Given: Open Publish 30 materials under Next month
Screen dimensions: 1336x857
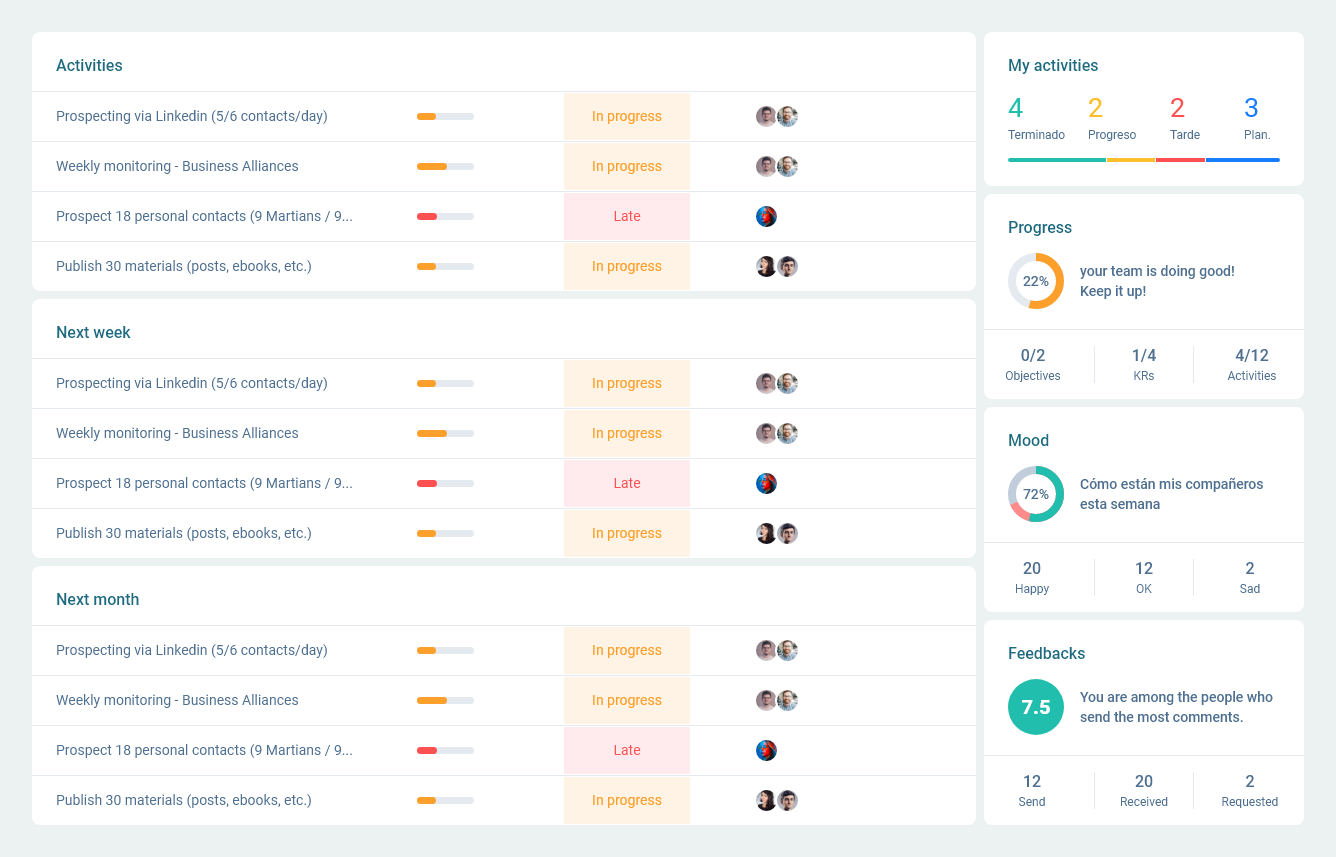Looking at the screenshot, I should pos(184,801).
